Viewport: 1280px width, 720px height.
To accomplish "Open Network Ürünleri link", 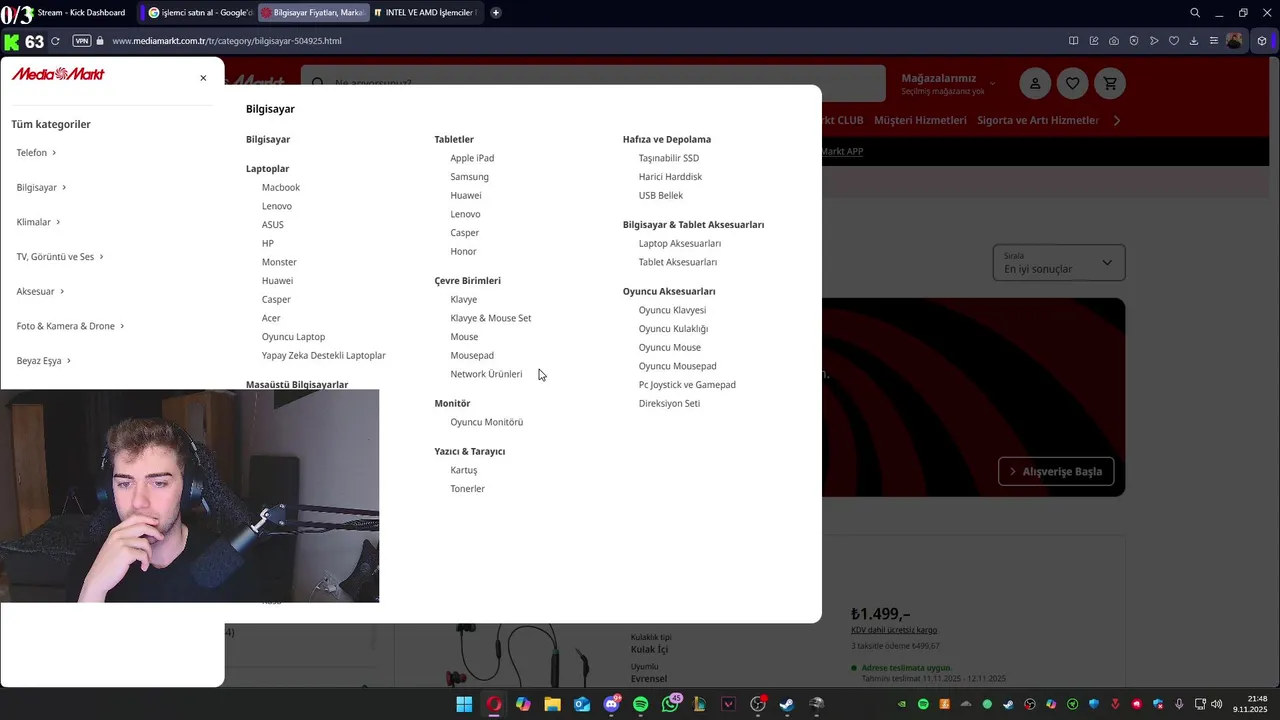I will (x=486, y=374).
